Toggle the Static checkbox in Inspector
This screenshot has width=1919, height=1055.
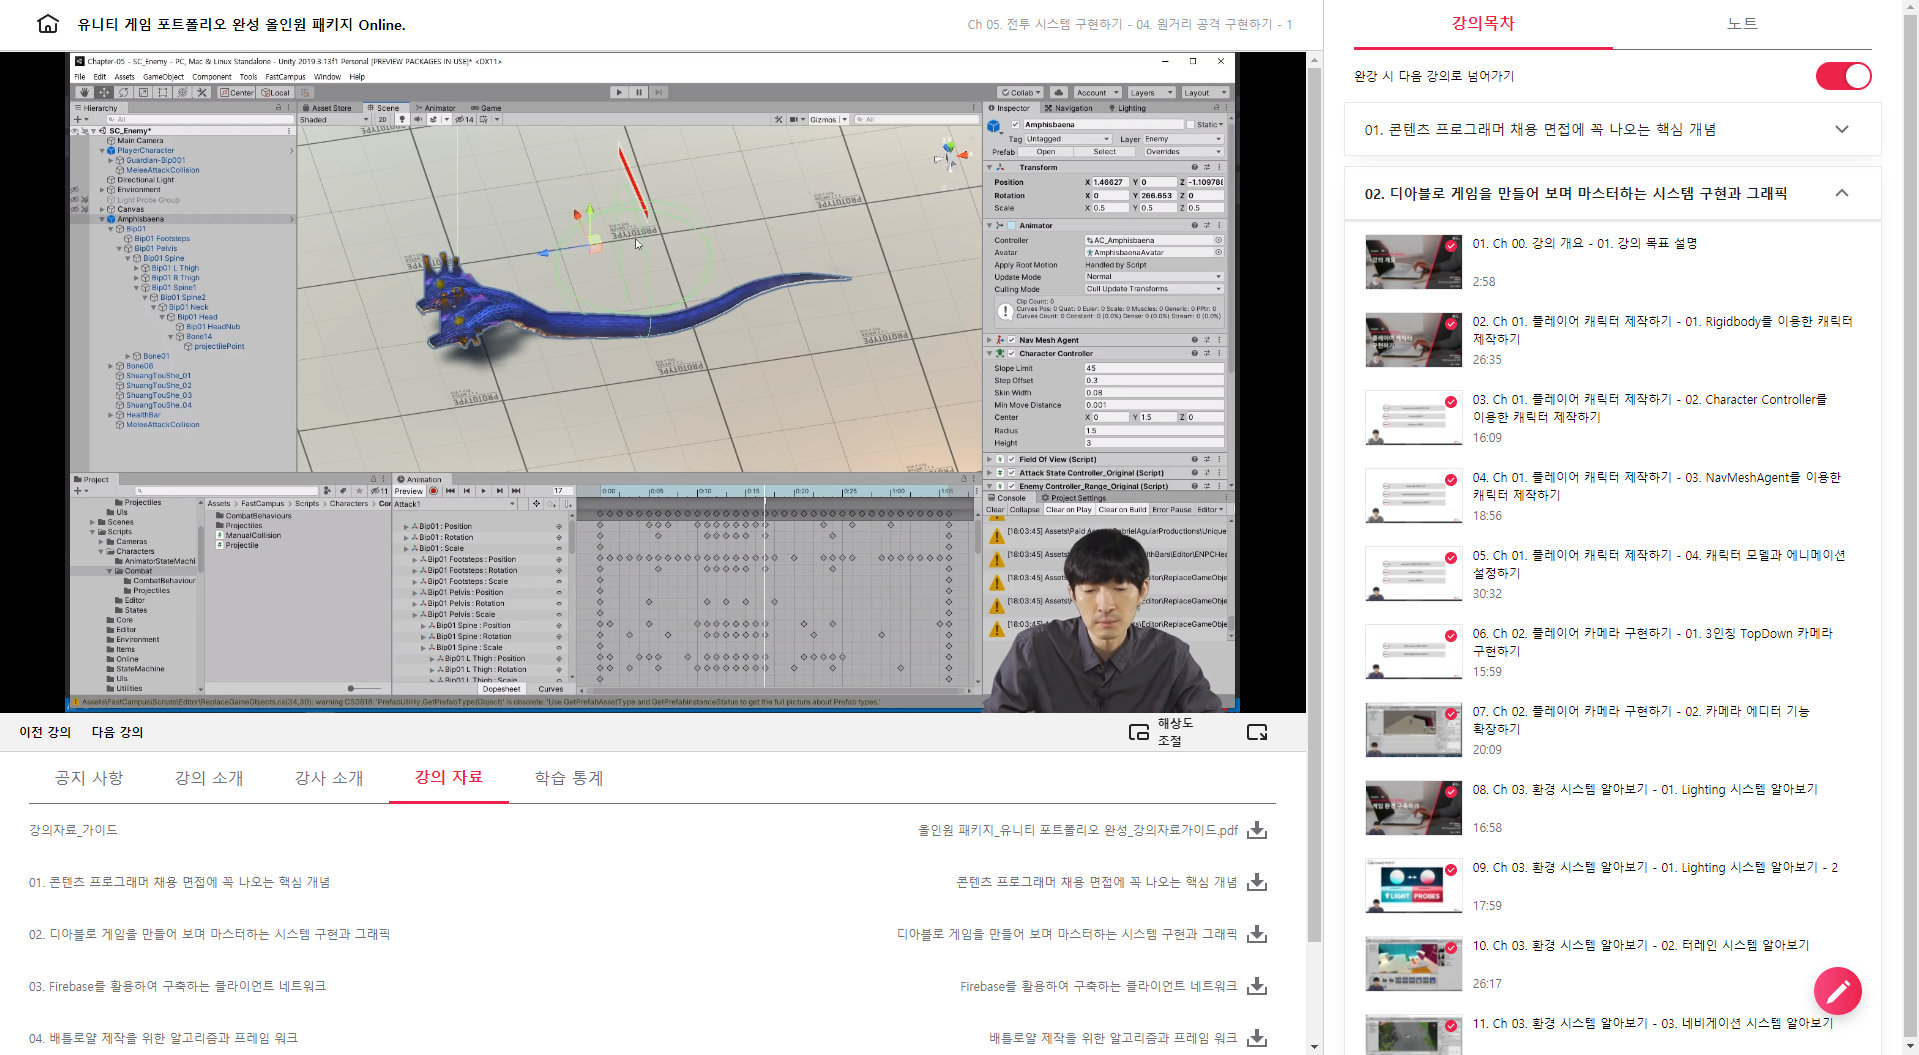tap(1191, 125)
